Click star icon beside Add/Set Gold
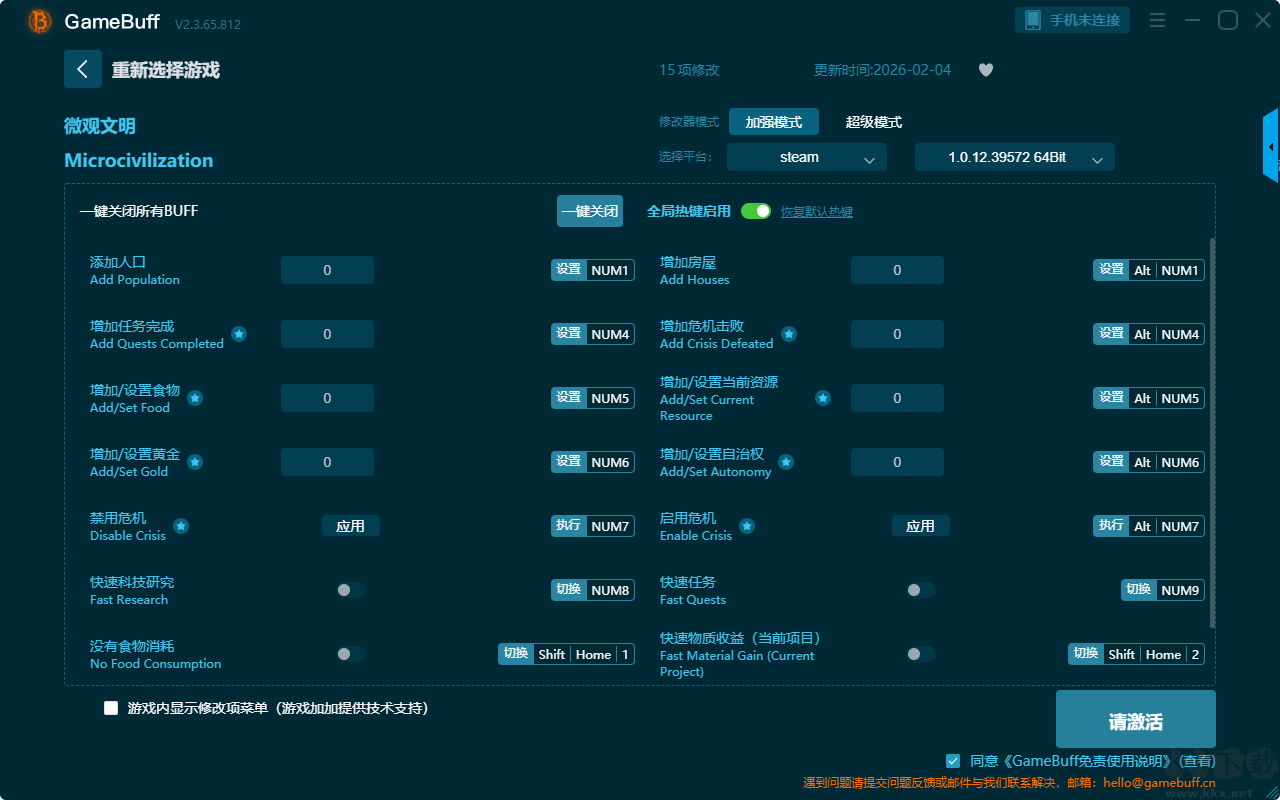Image resolution: width=1280 pixels, height=800 pixels. coord(195,462)
